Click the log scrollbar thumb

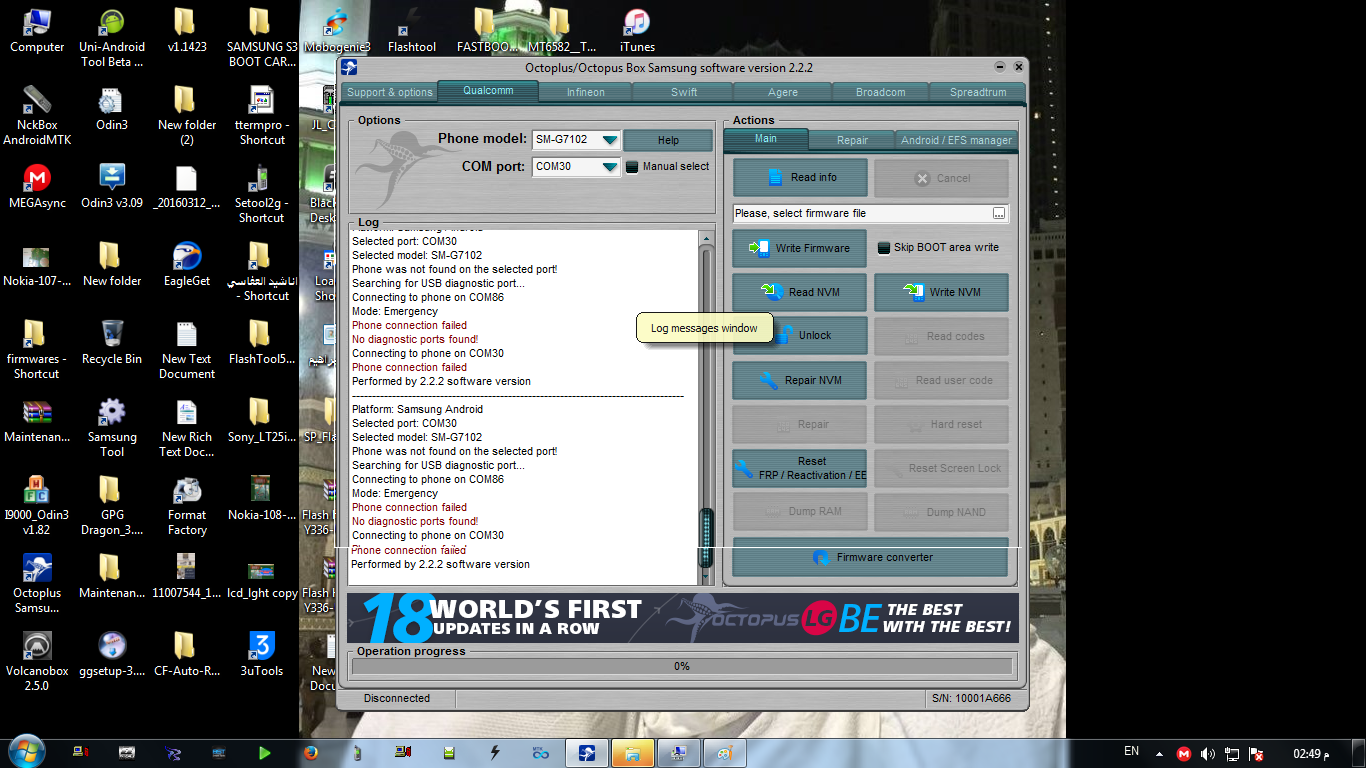tap(707, 537)
